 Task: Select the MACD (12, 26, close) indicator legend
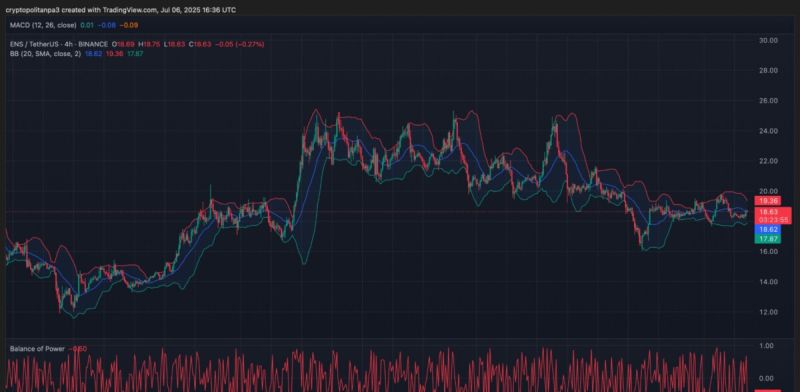pyautogui.click(x=43, y=25)
